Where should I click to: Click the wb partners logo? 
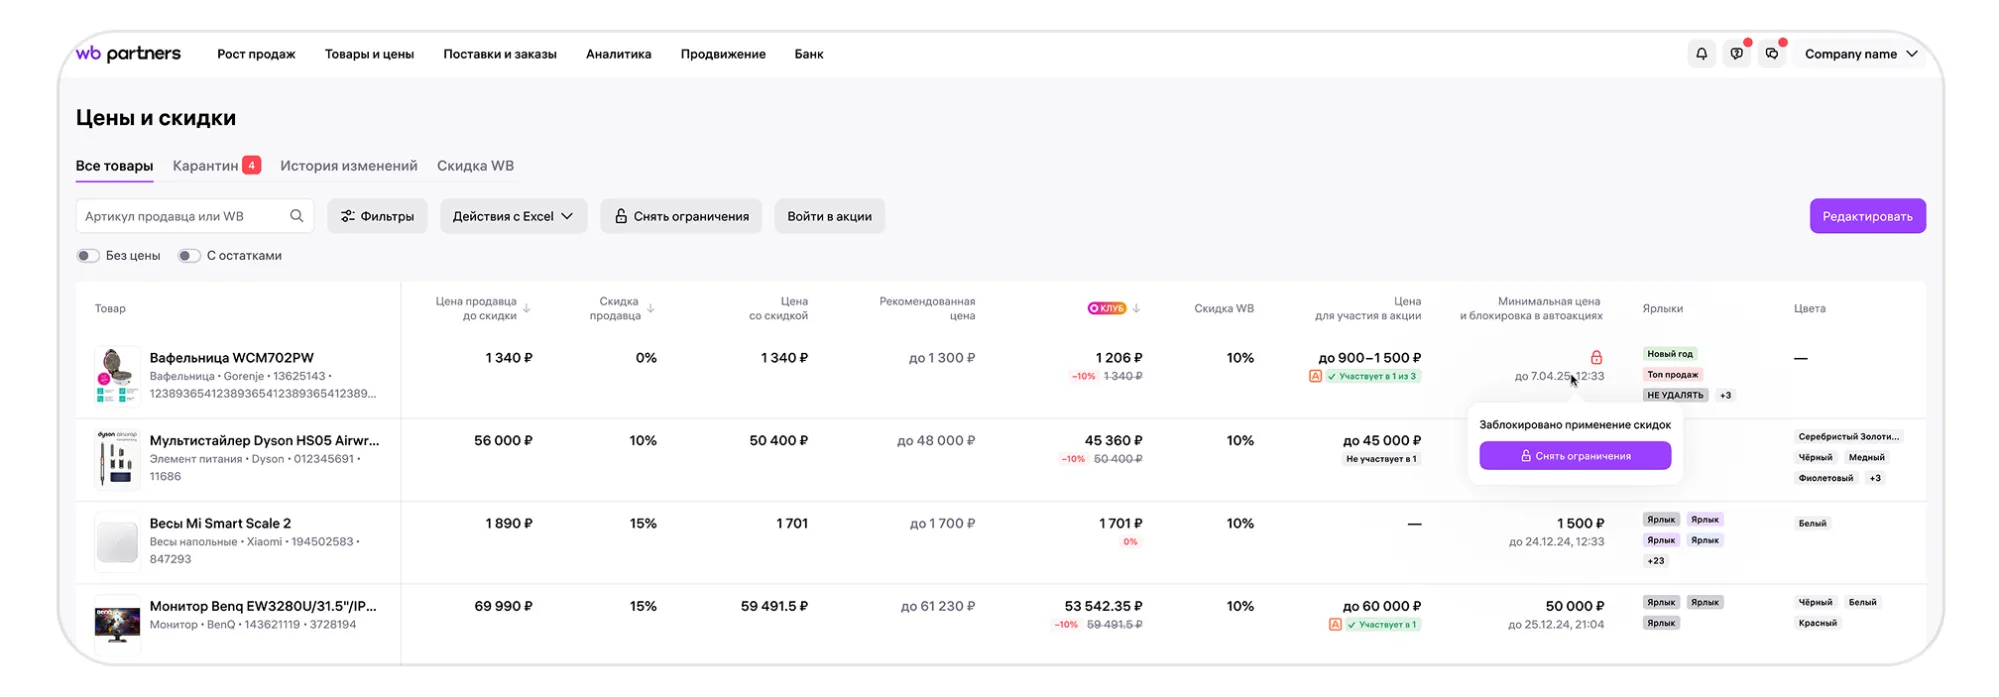(x=128, y=54)
